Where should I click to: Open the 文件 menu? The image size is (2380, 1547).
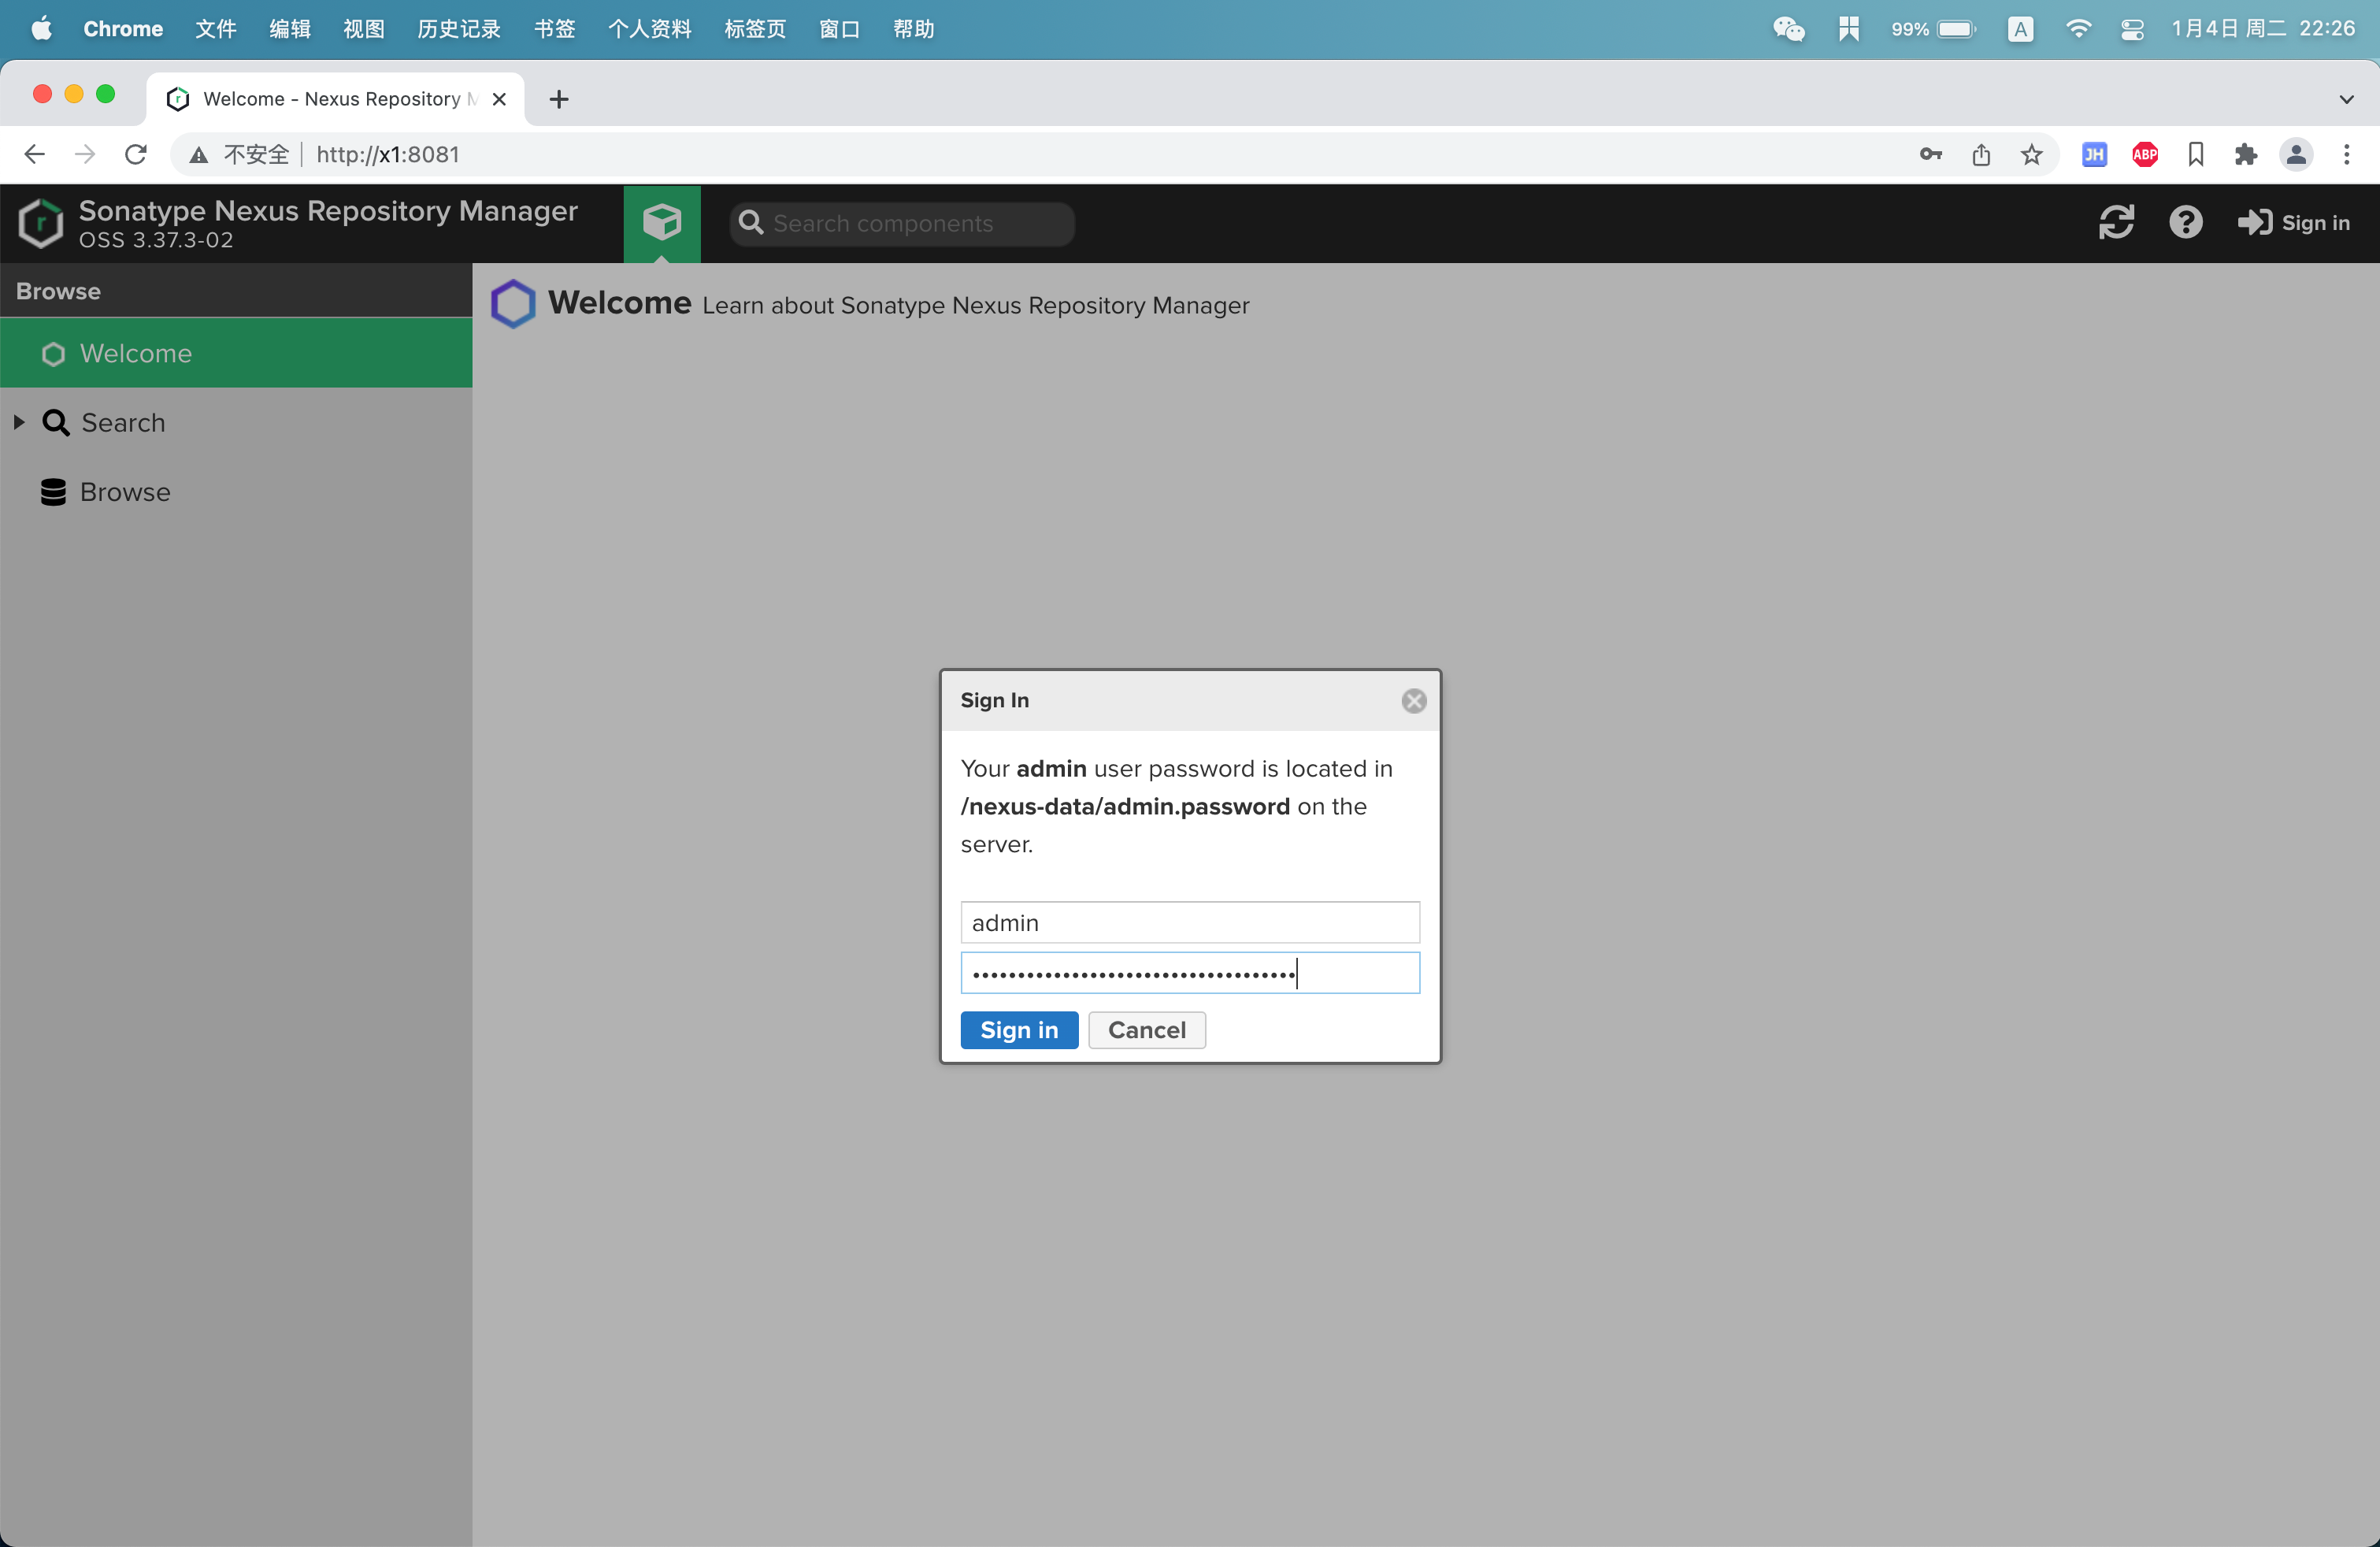[216, 29]
